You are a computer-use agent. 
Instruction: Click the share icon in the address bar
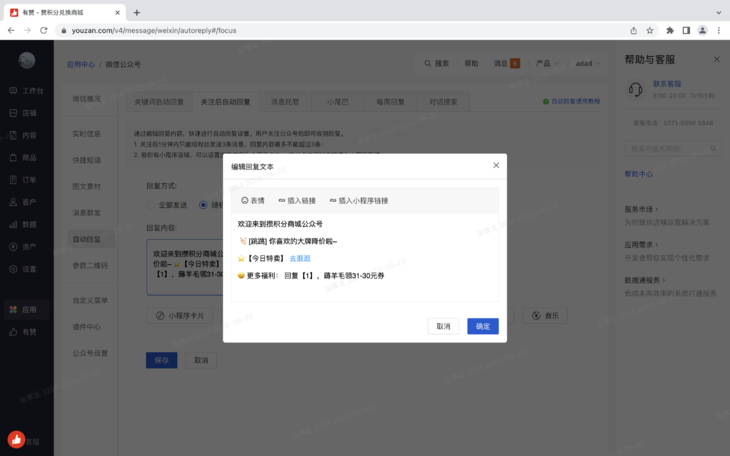tap(633, 30)
